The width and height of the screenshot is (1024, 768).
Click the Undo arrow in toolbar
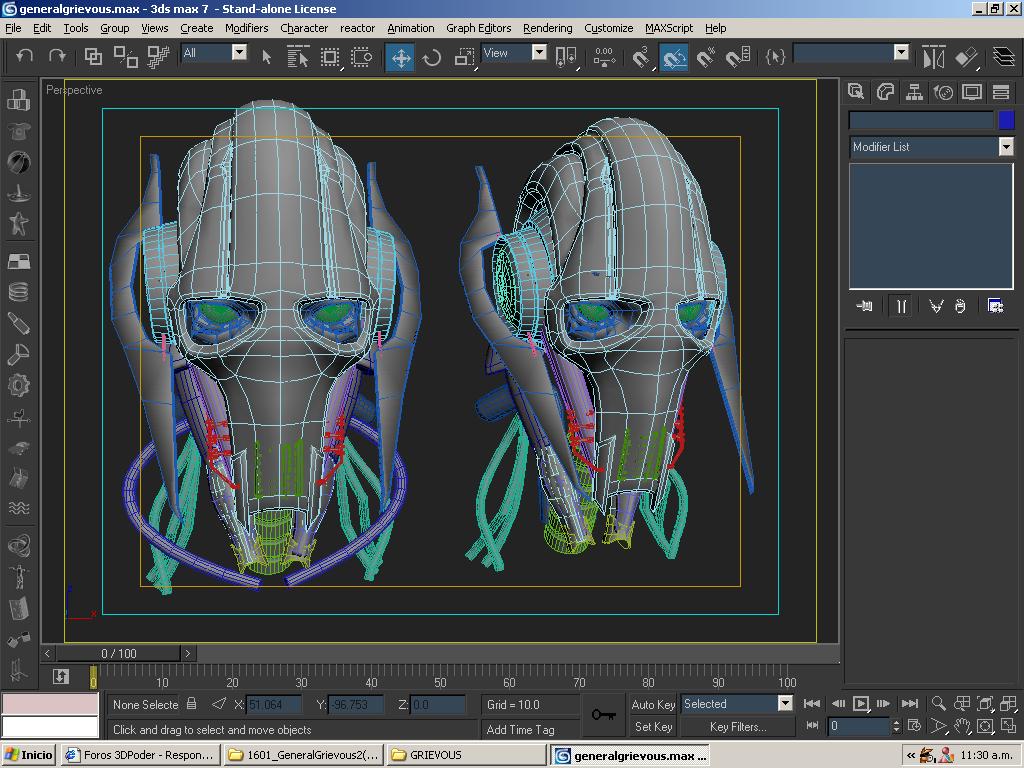point(25,57)
